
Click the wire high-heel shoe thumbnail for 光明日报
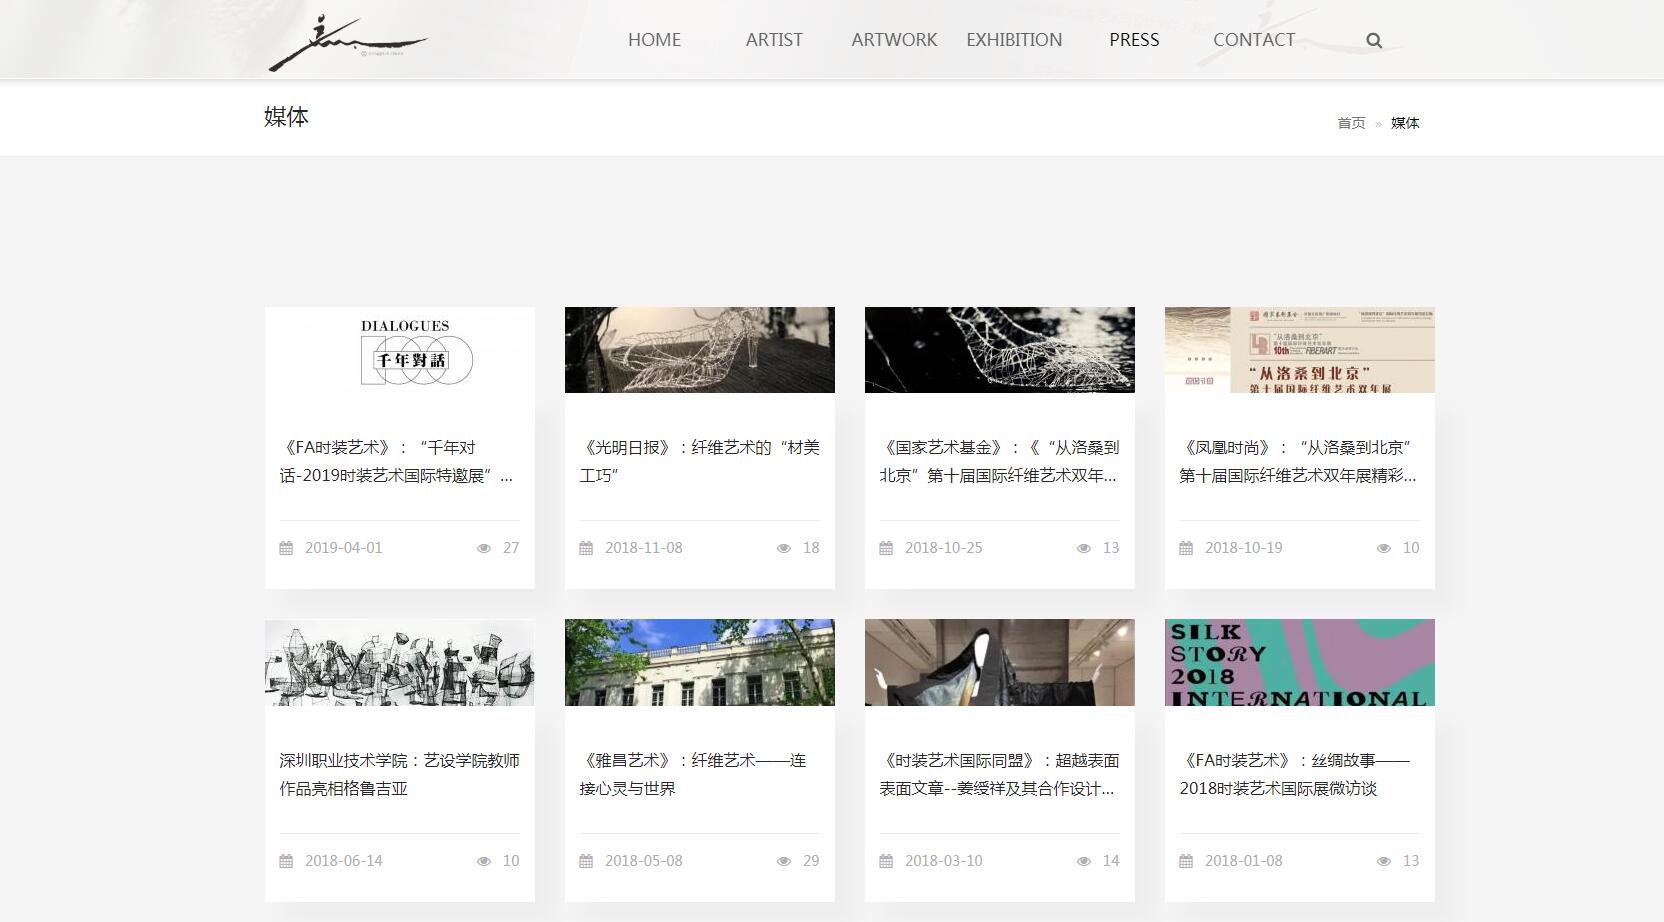tap(700, 350)
